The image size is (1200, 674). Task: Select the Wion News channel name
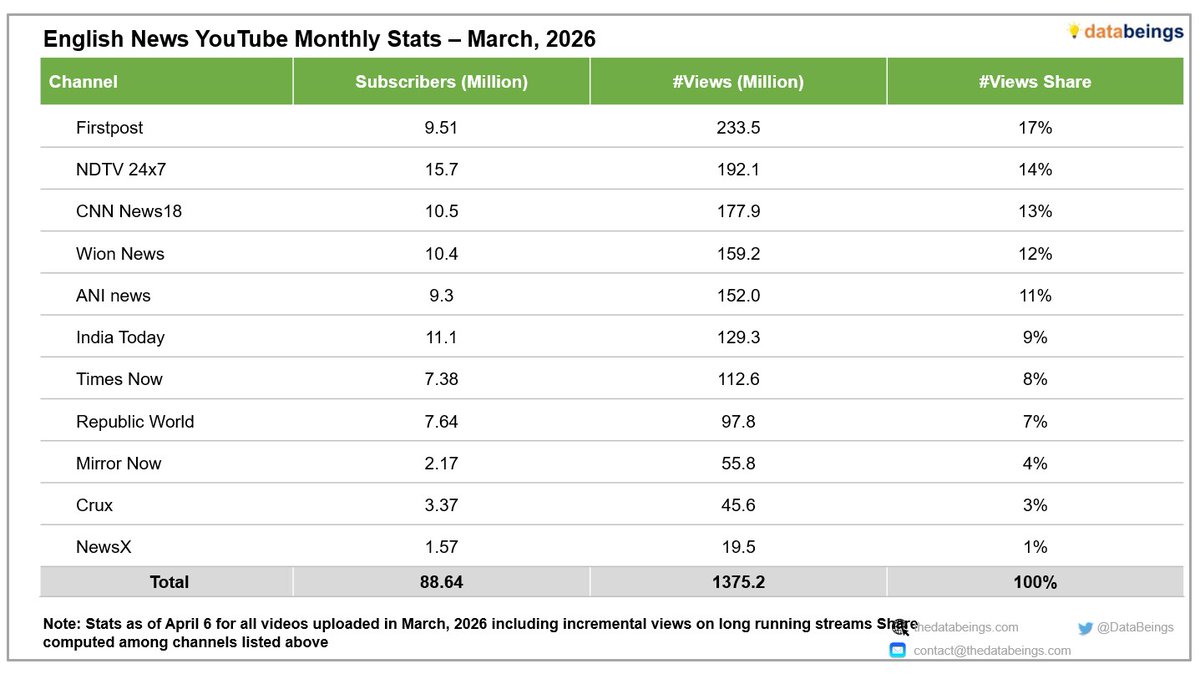120,254
